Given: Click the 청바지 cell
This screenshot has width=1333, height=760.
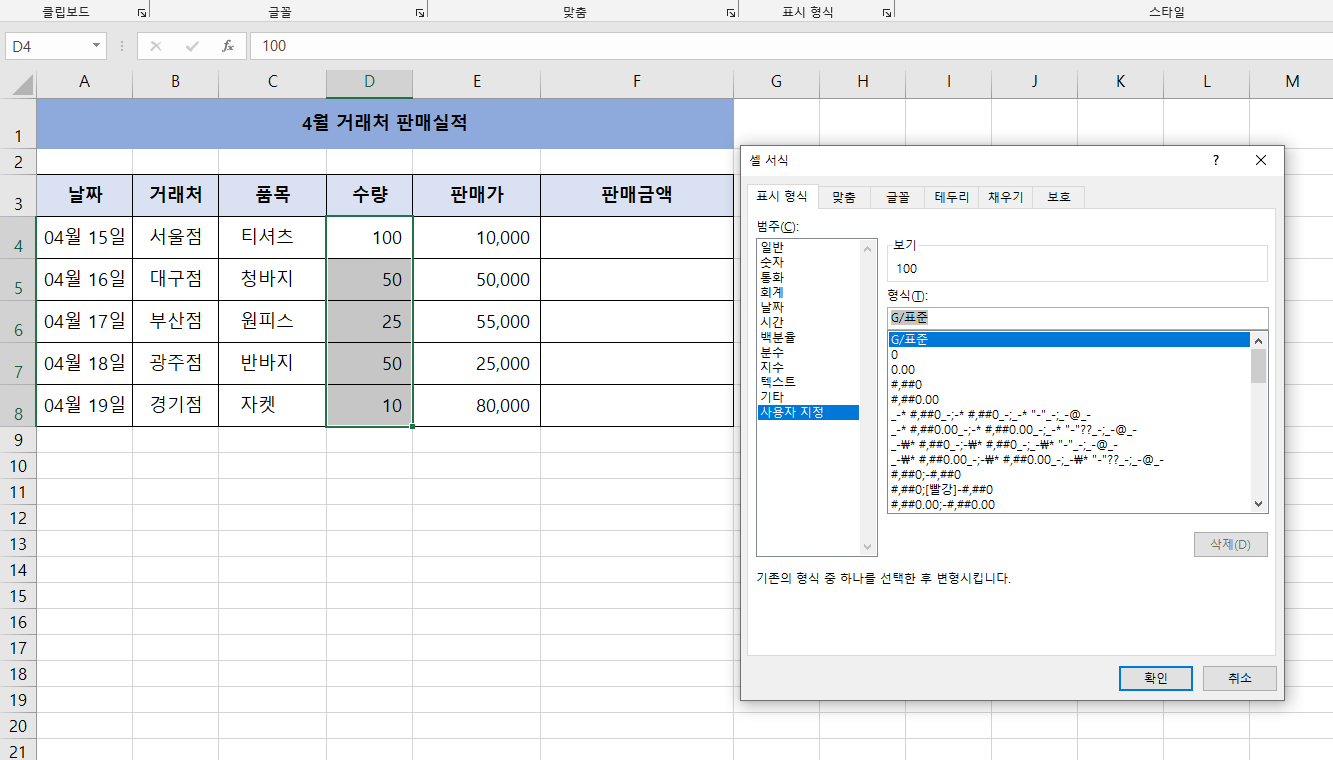Looking at the screenshot, I should tap(272, 280).
